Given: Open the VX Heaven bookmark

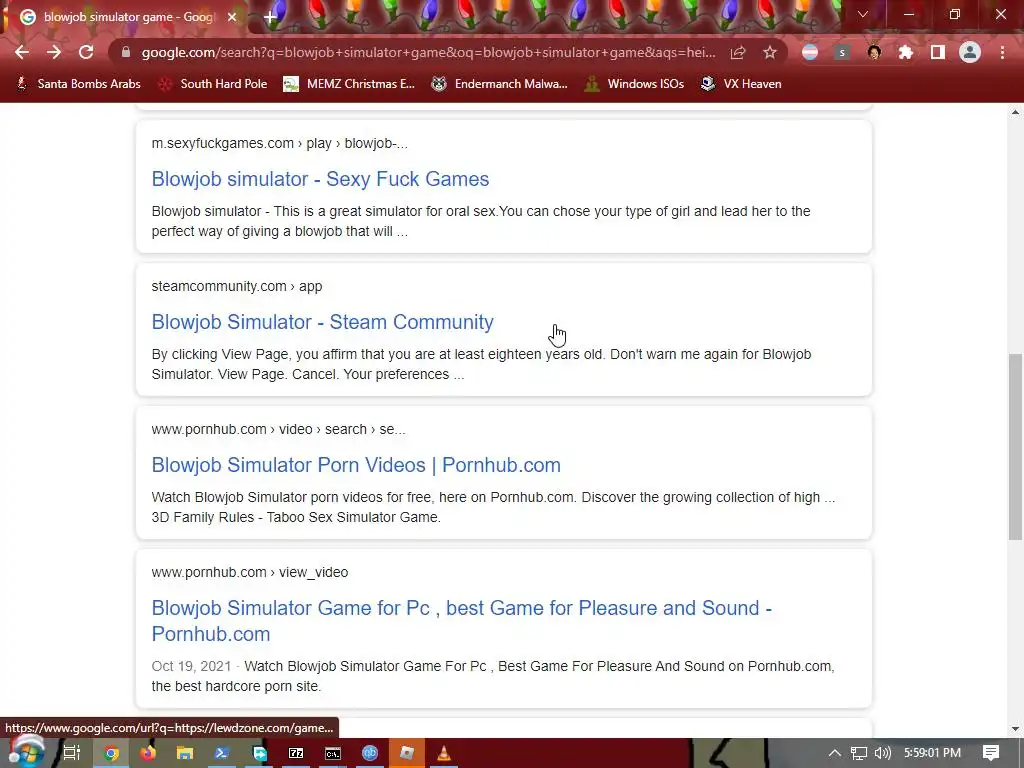Looking at the screenshot, I should pyautogui.click(x=741, y=84).
